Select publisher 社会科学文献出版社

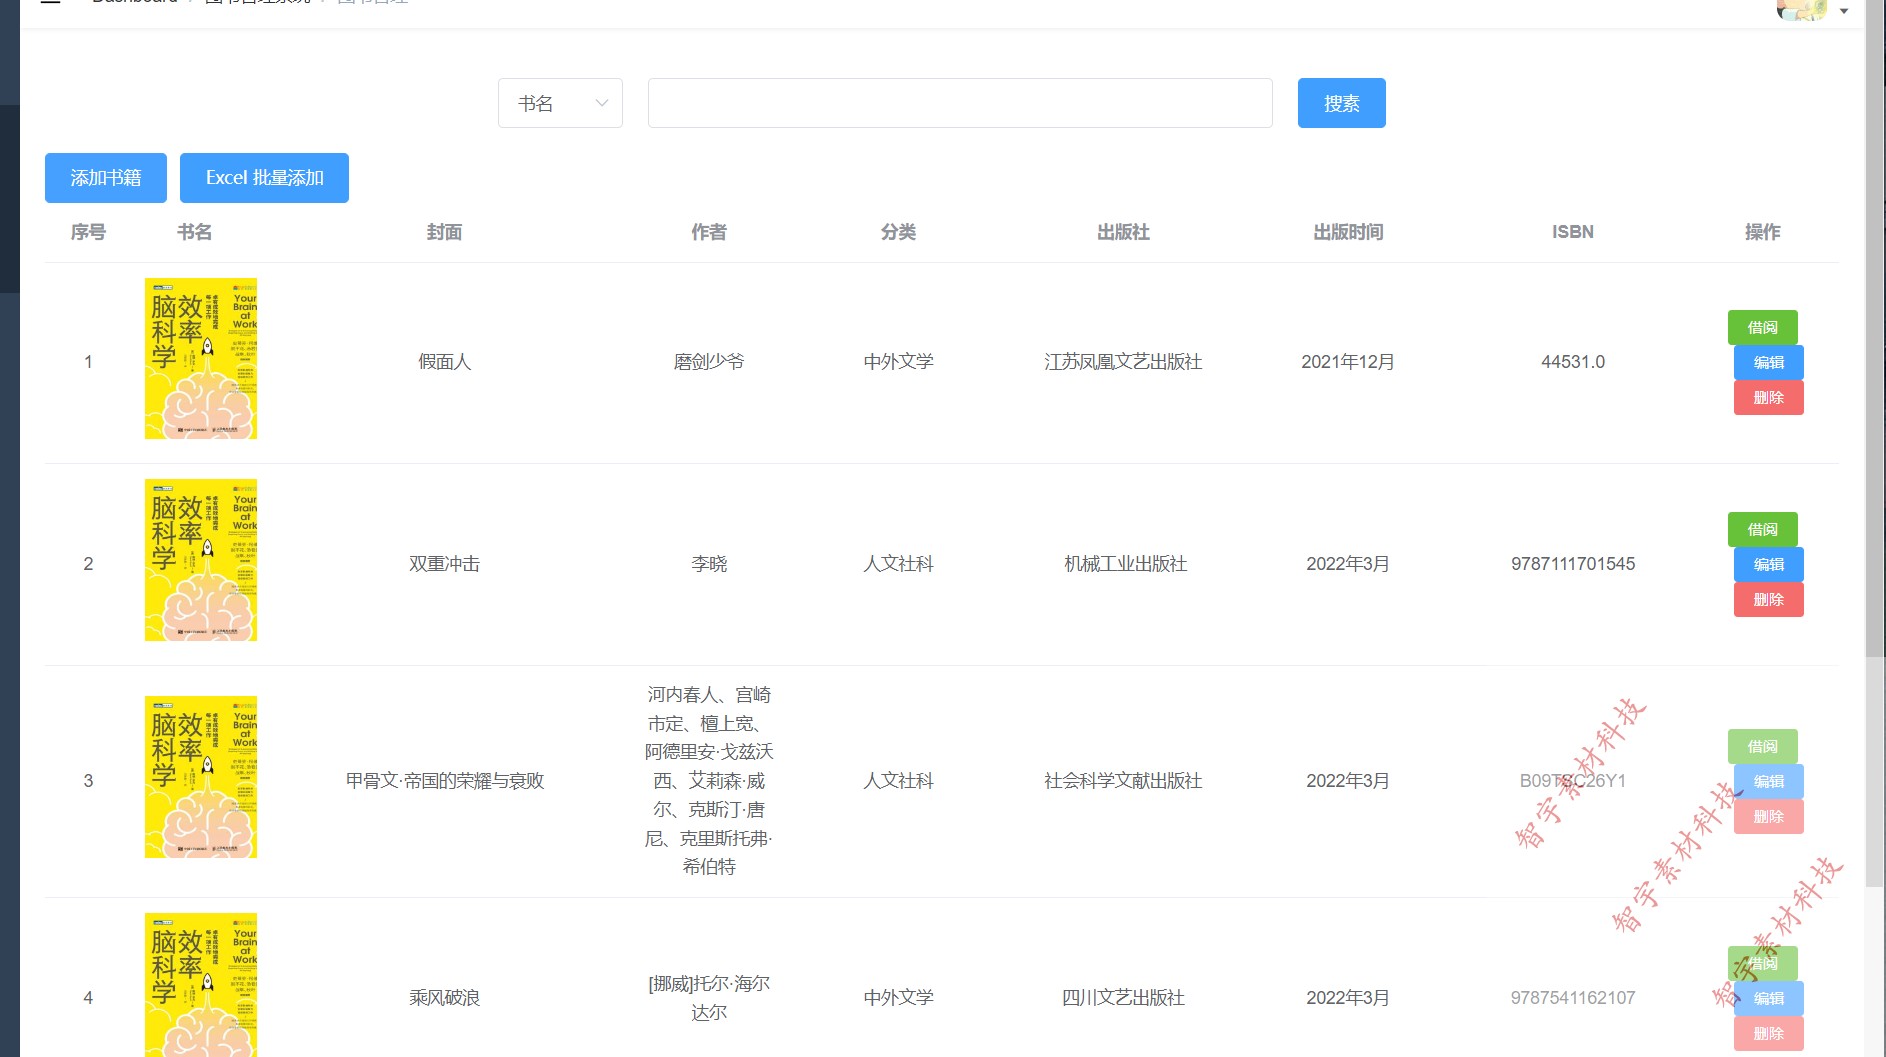pos(1123,781)
